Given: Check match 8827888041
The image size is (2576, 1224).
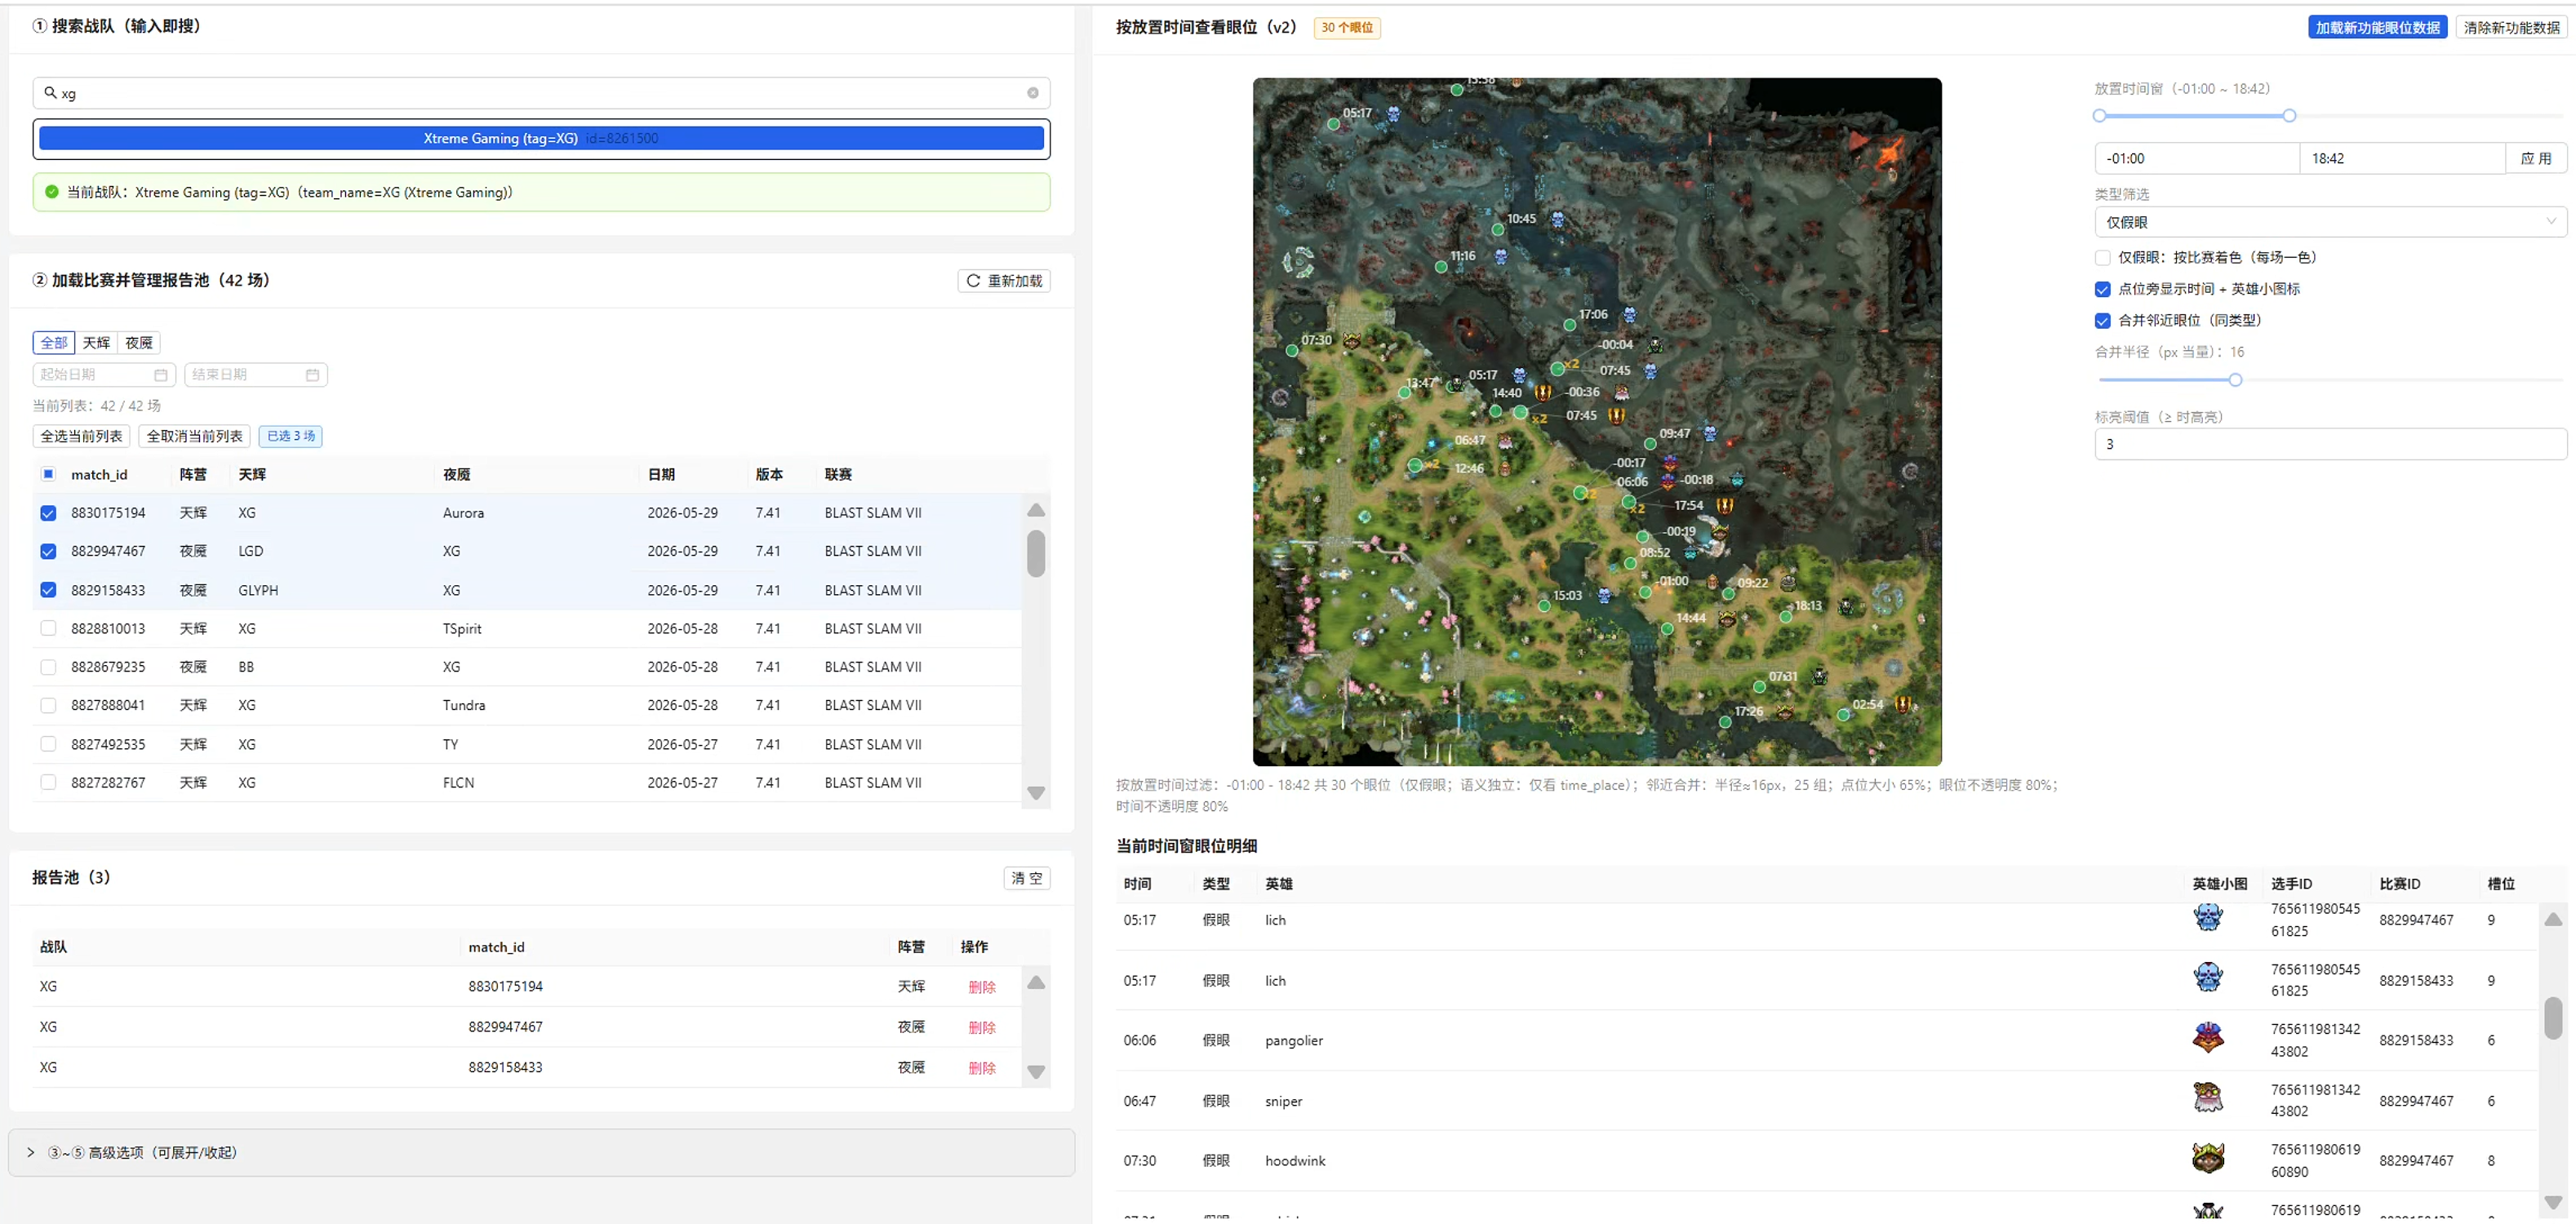Looking at the screenshot, I should (x=48, y=705).
